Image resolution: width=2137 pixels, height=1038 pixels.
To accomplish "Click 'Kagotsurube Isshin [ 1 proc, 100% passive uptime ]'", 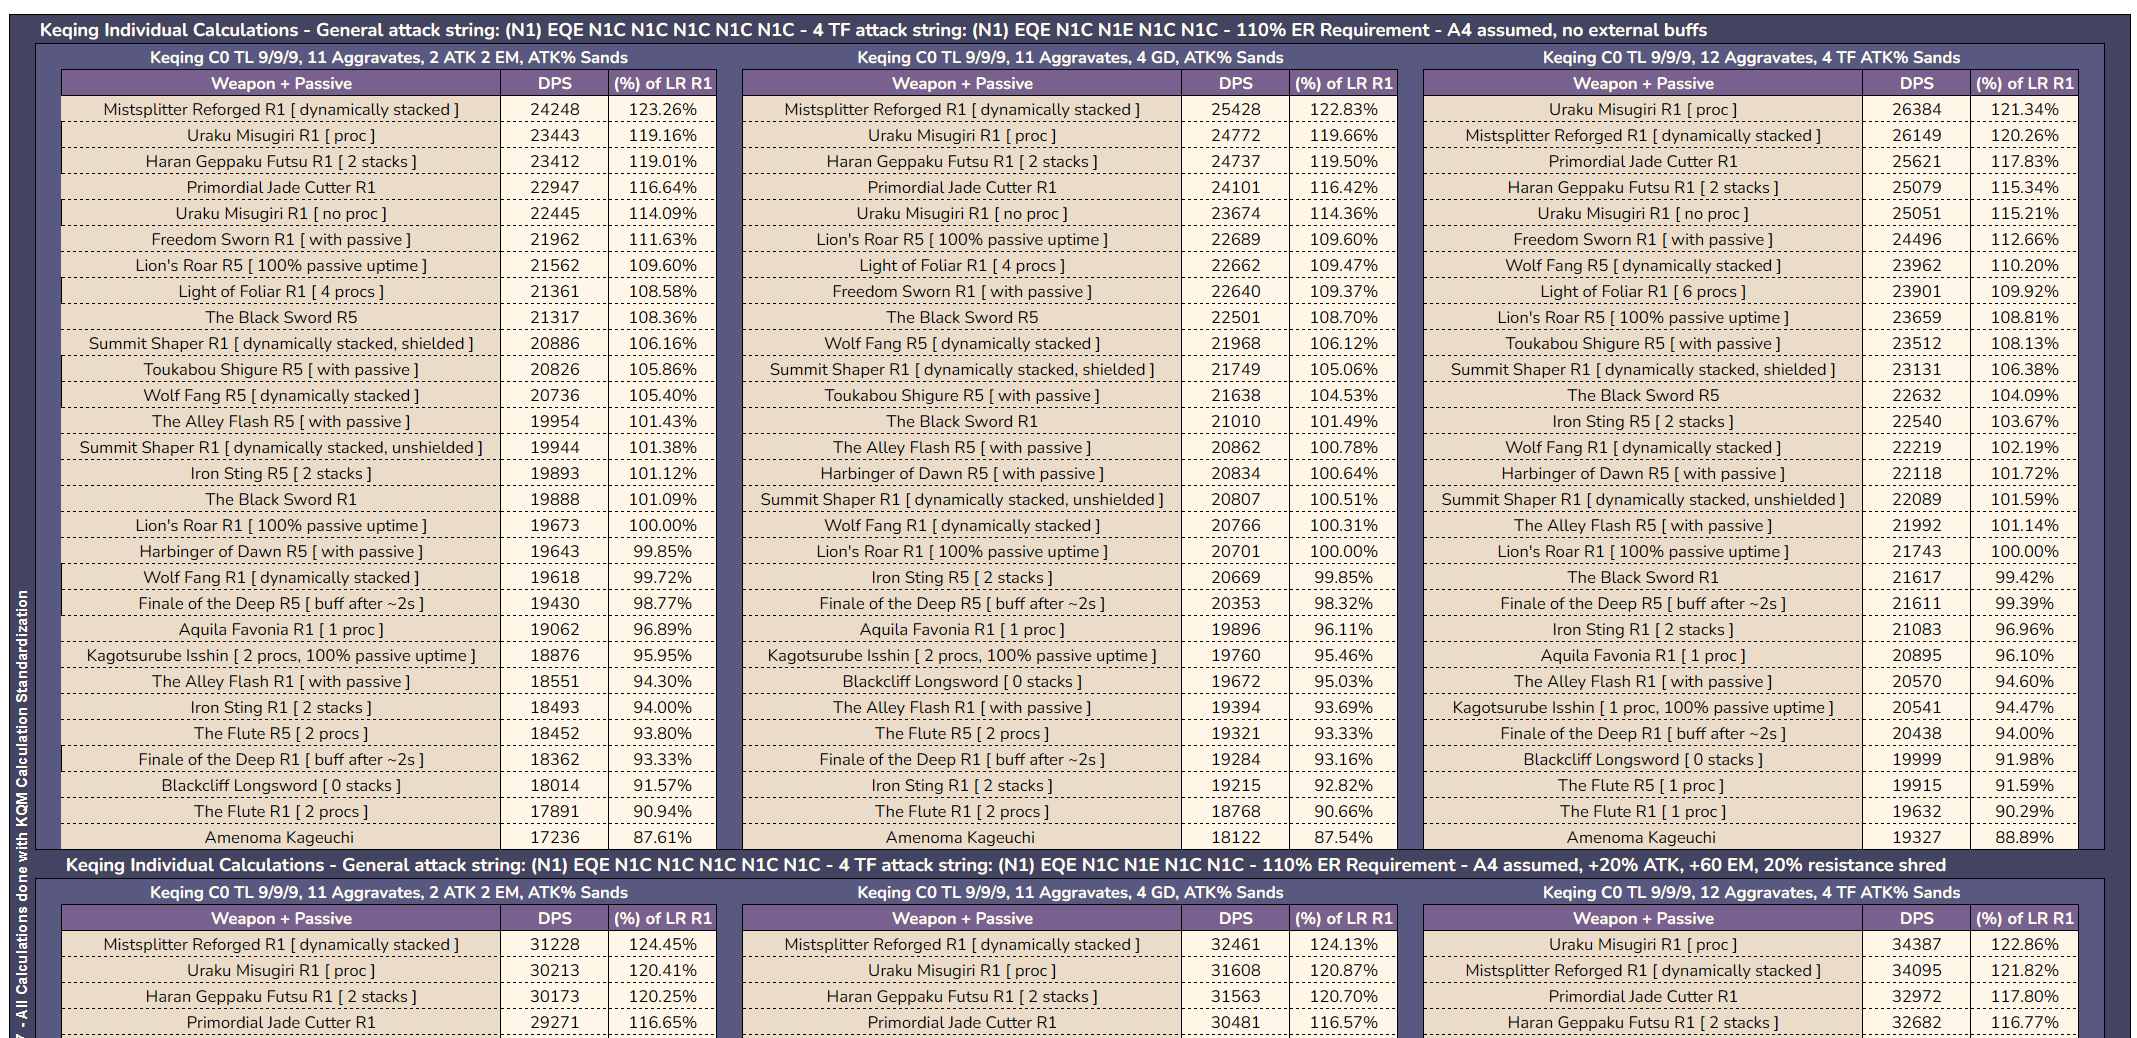I will [x=1643, y=707].
